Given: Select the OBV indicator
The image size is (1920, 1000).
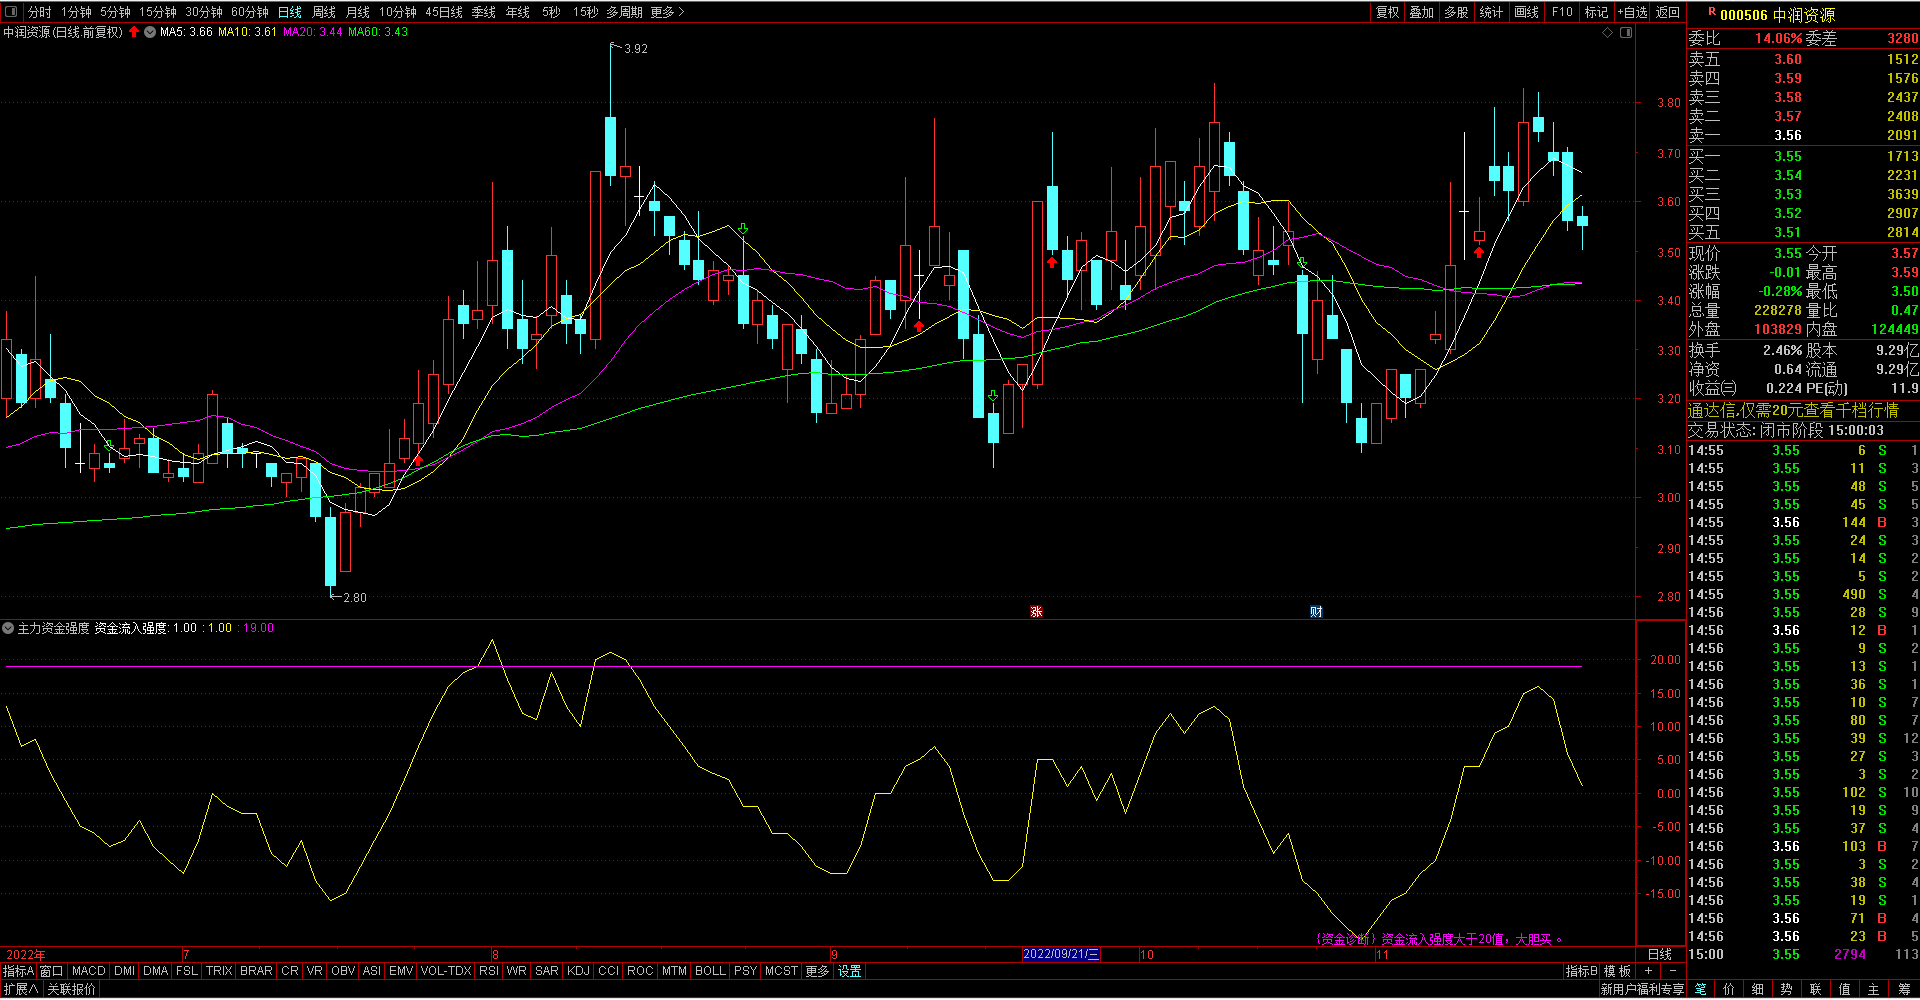Looking at the screenshot, I should 342,971.
